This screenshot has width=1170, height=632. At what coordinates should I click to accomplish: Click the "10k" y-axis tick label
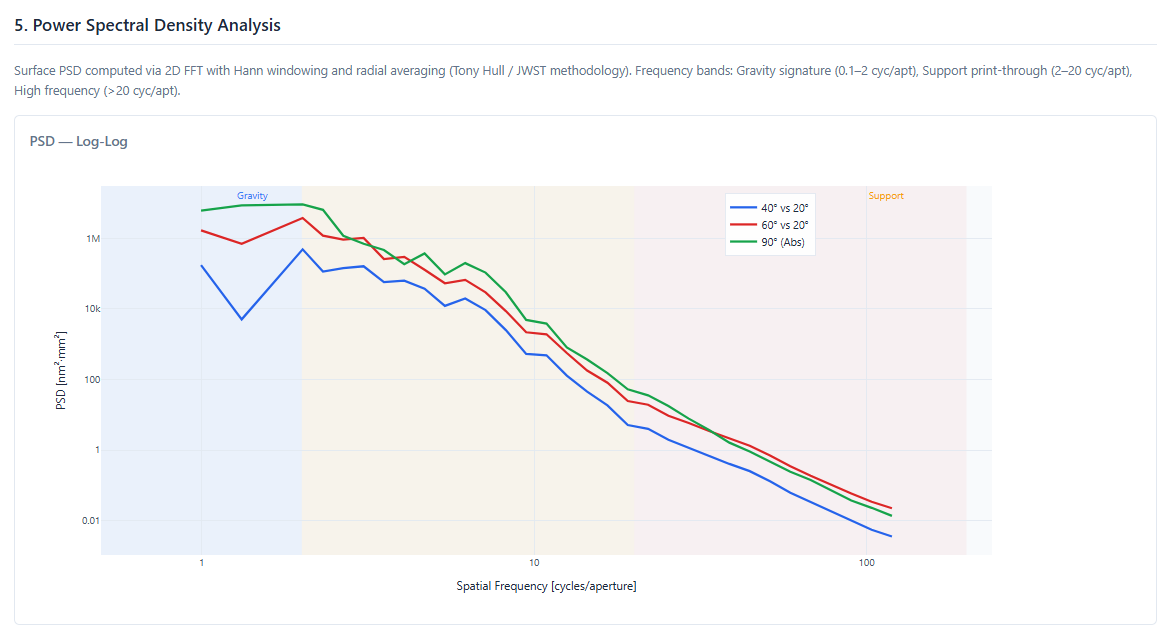click(x=92, y=309)
